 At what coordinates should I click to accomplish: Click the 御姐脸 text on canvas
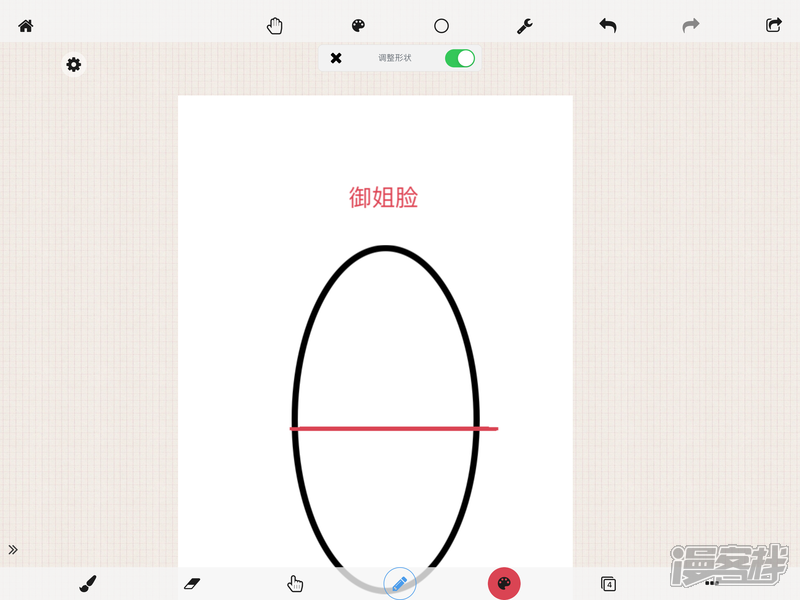pos(383,198)
